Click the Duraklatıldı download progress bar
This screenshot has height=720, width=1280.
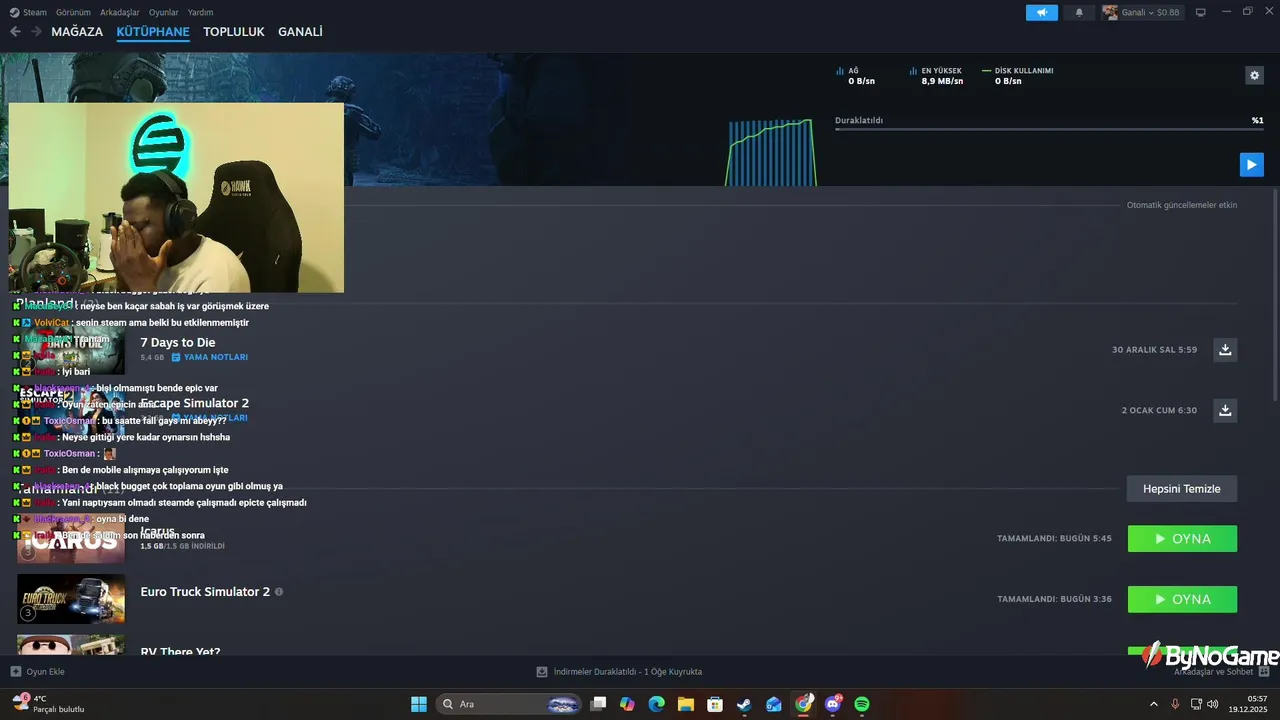[x=1049, y=129]
